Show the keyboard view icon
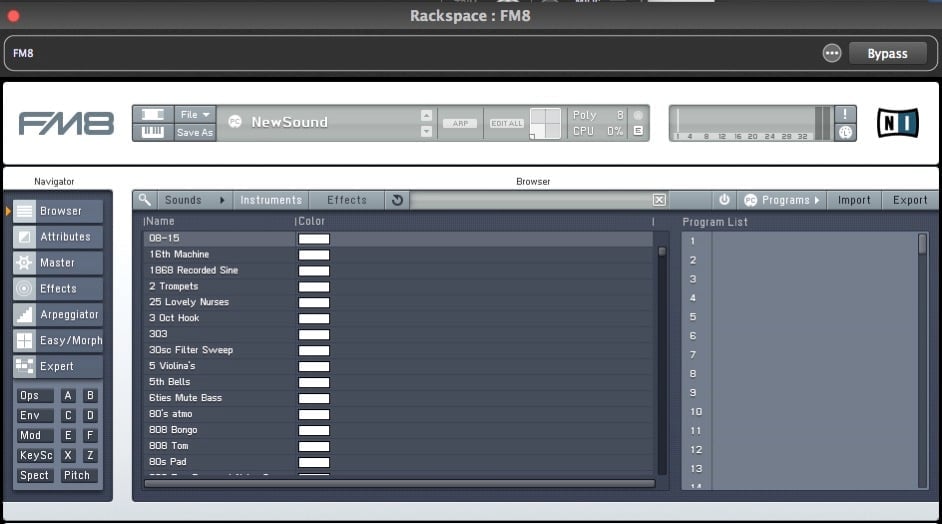942x524 pixels. 153,132
